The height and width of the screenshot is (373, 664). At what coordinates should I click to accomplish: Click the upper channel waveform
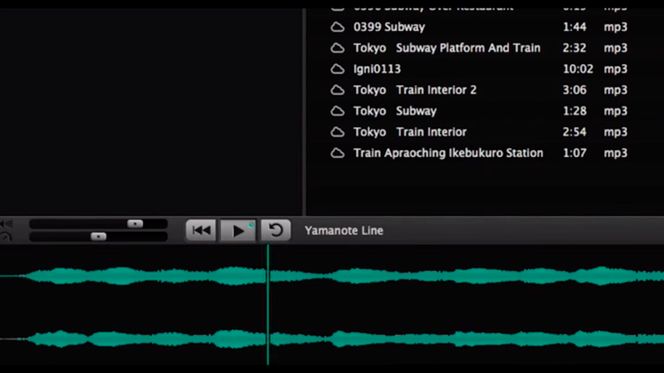[x=332, y=276]
